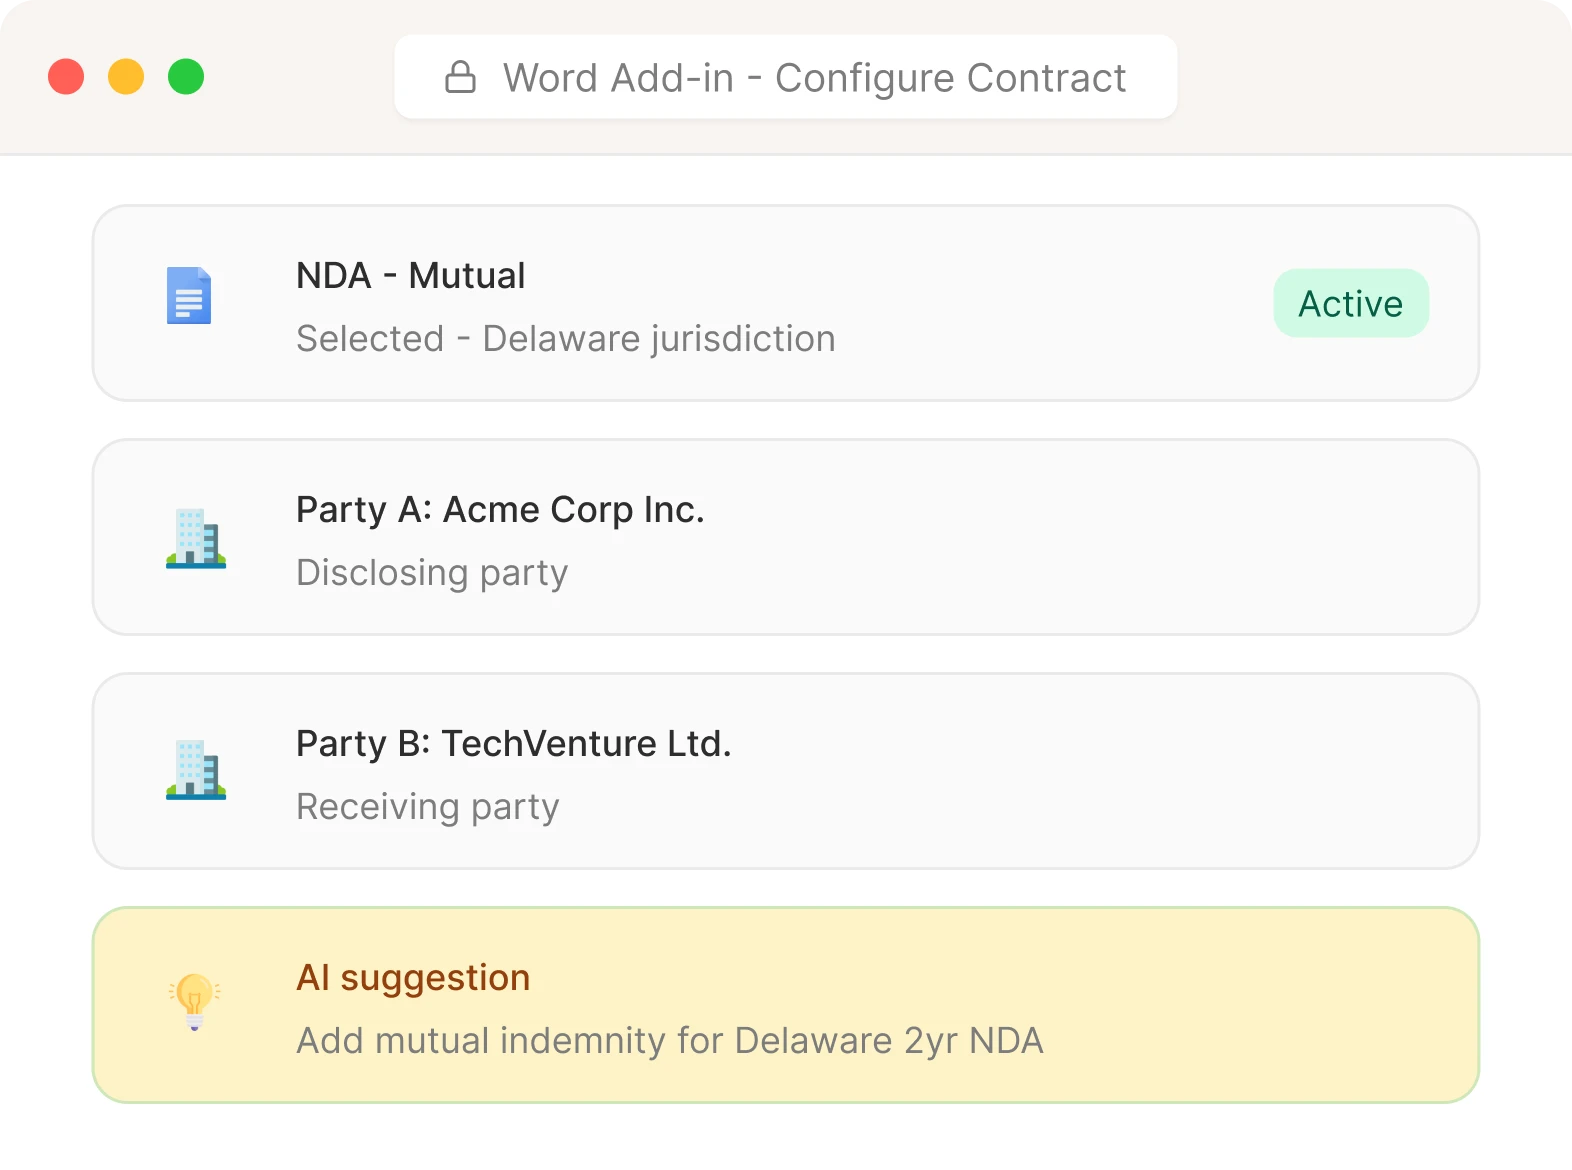
Task: Select the Party A: Acme Corp Inc. card
Action: click(786, 537)
